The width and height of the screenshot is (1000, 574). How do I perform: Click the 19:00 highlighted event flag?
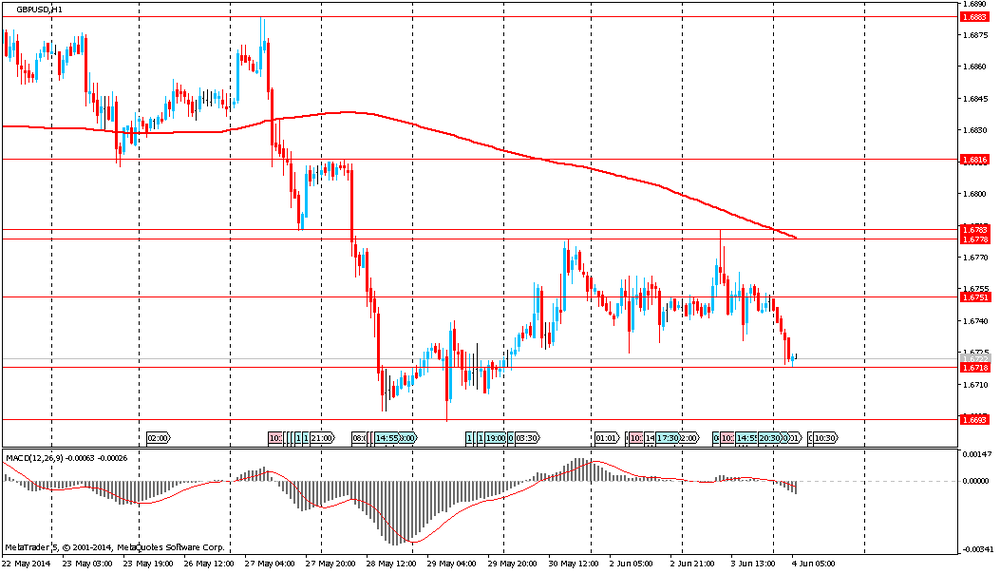pyautogui.click(x=496, y=438)
